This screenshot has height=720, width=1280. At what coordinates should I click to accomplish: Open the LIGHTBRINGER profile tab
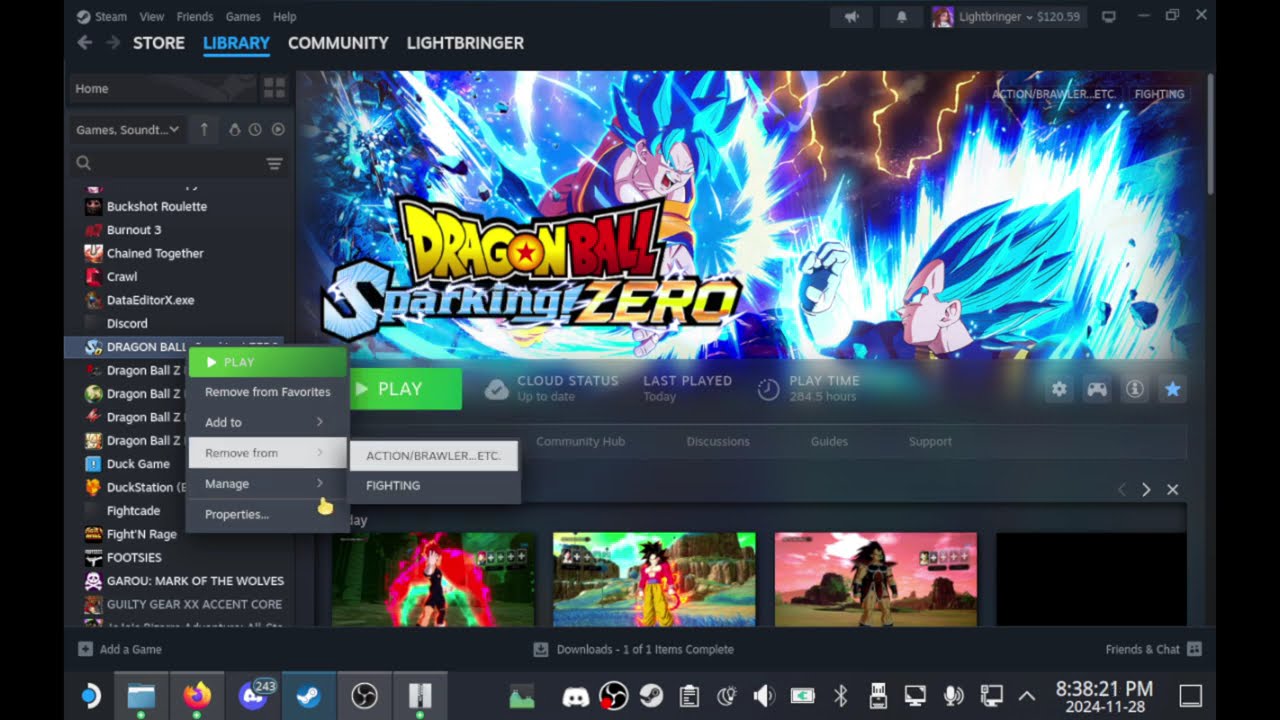pyautogui.click(x=465, y=43)
